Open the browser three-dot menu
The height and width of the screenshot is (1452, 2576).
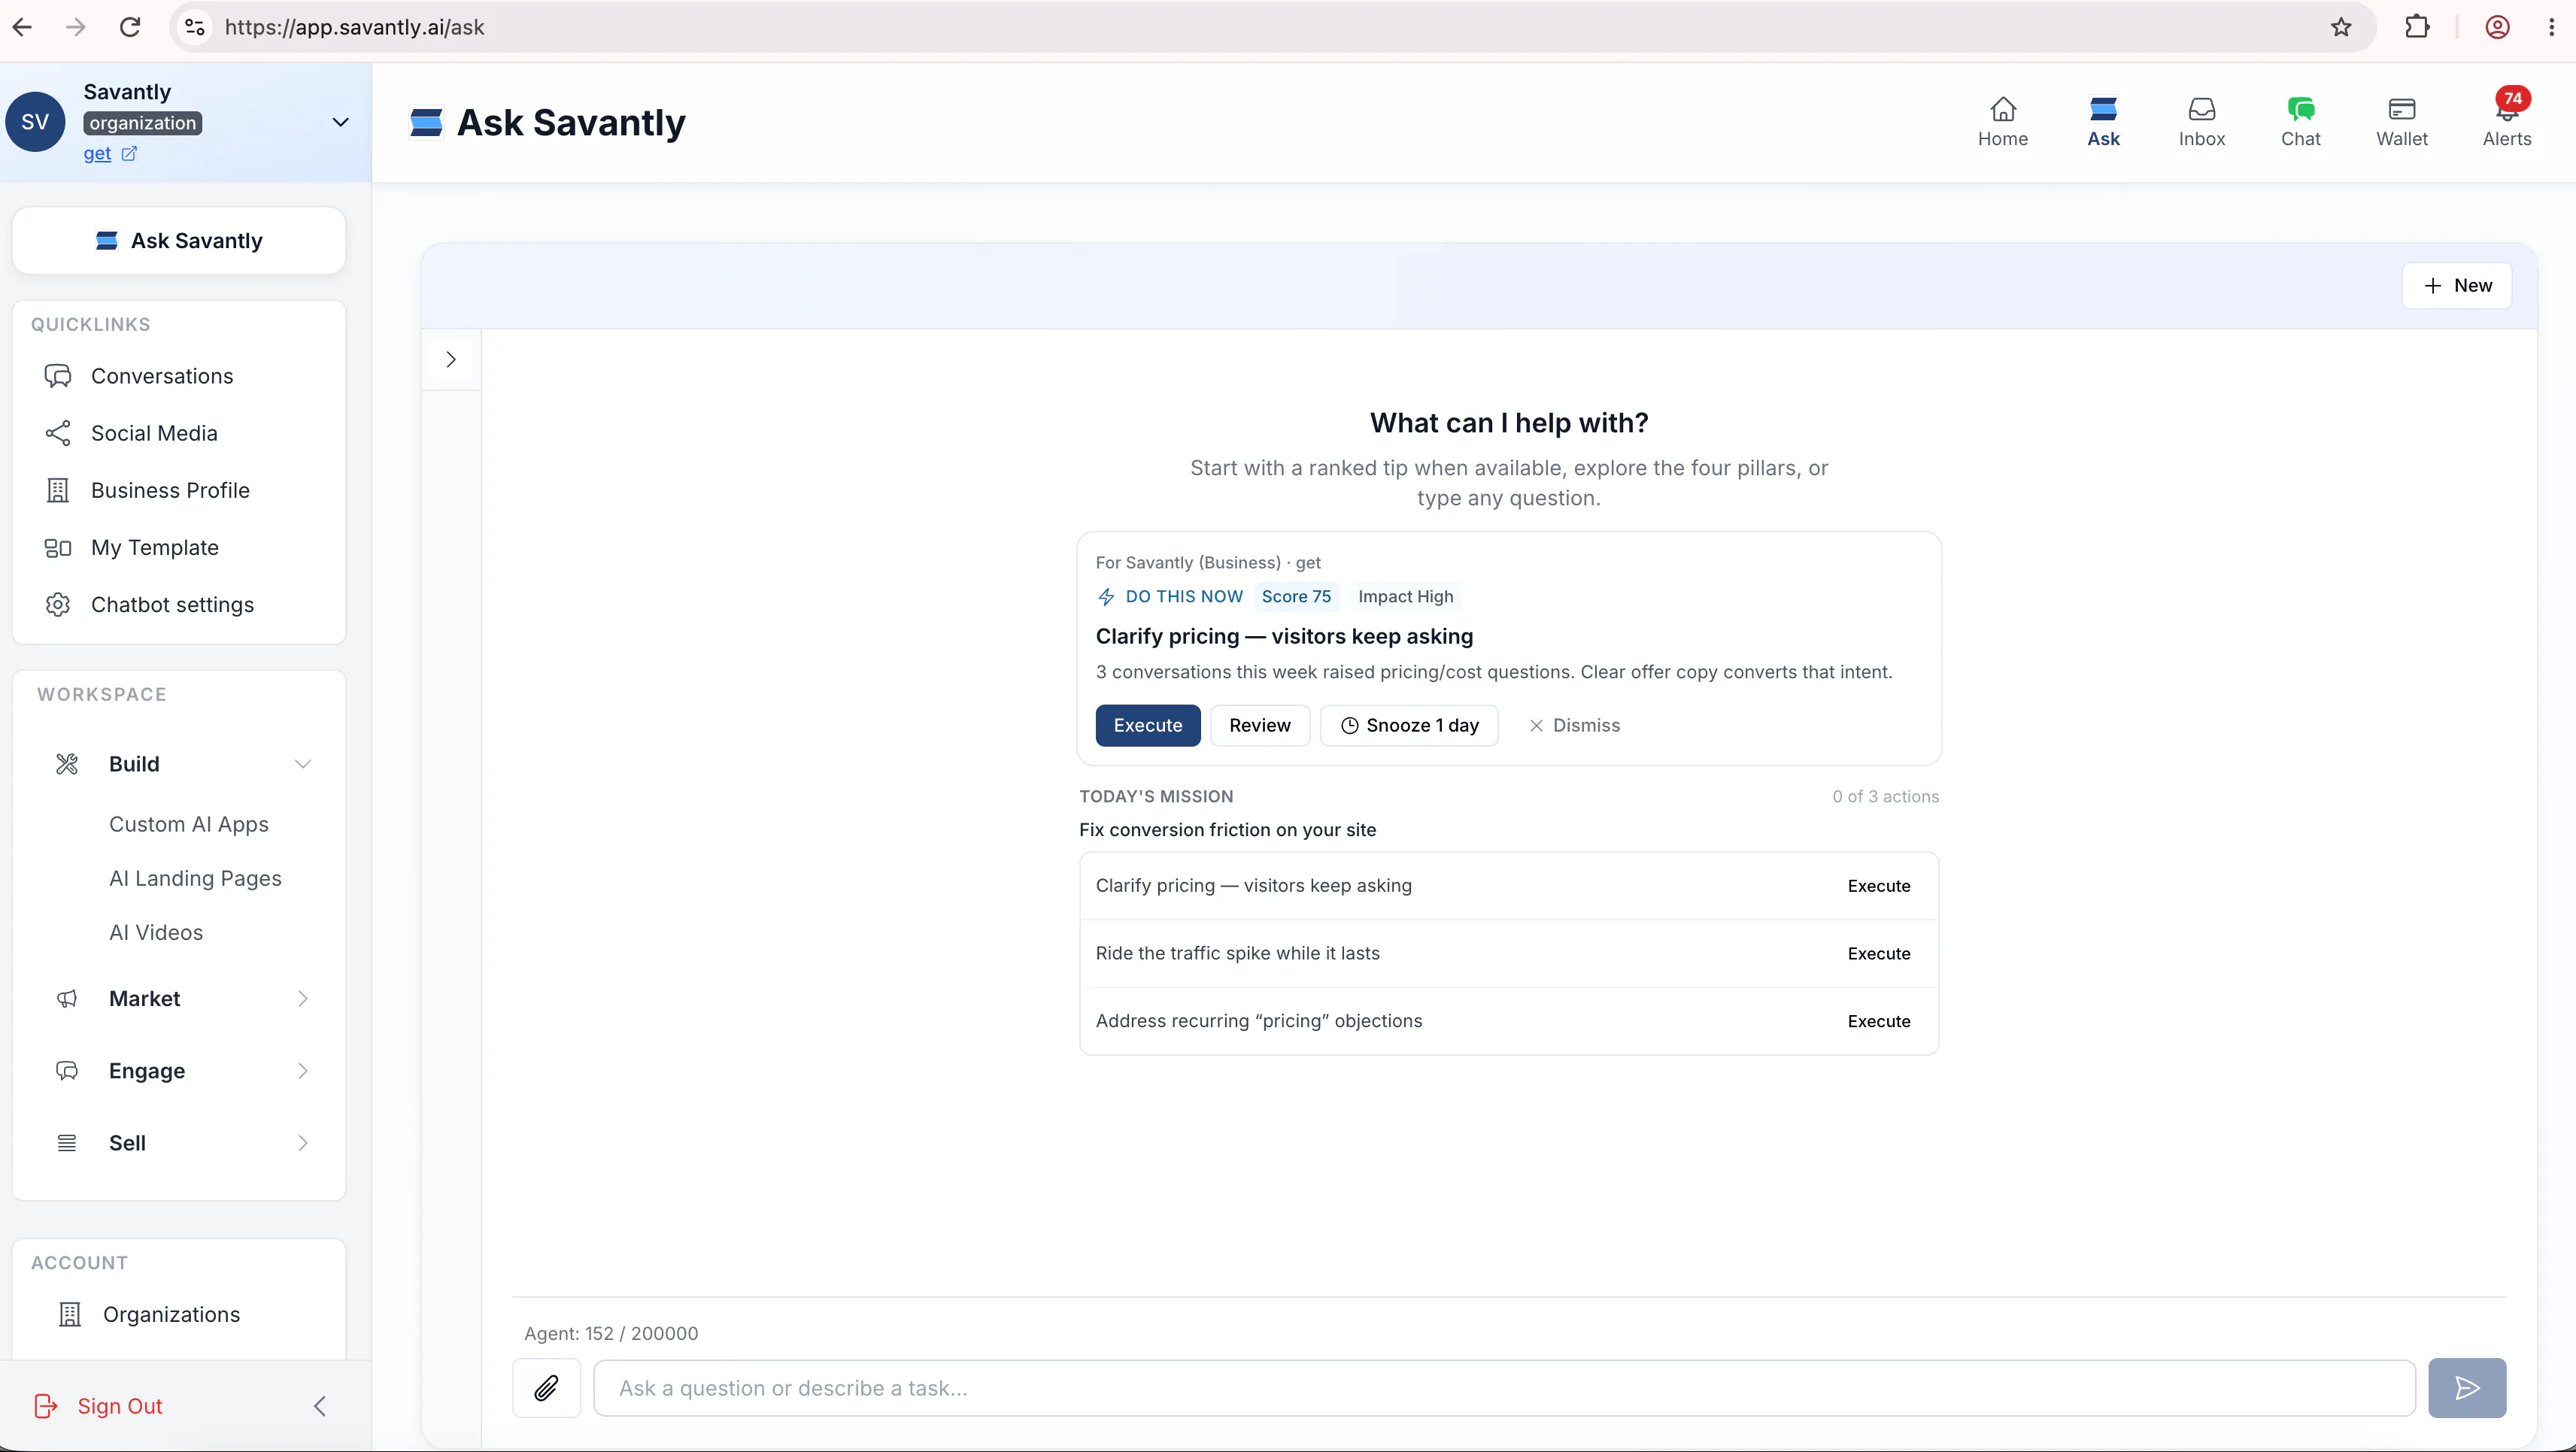coord(2552,27)
